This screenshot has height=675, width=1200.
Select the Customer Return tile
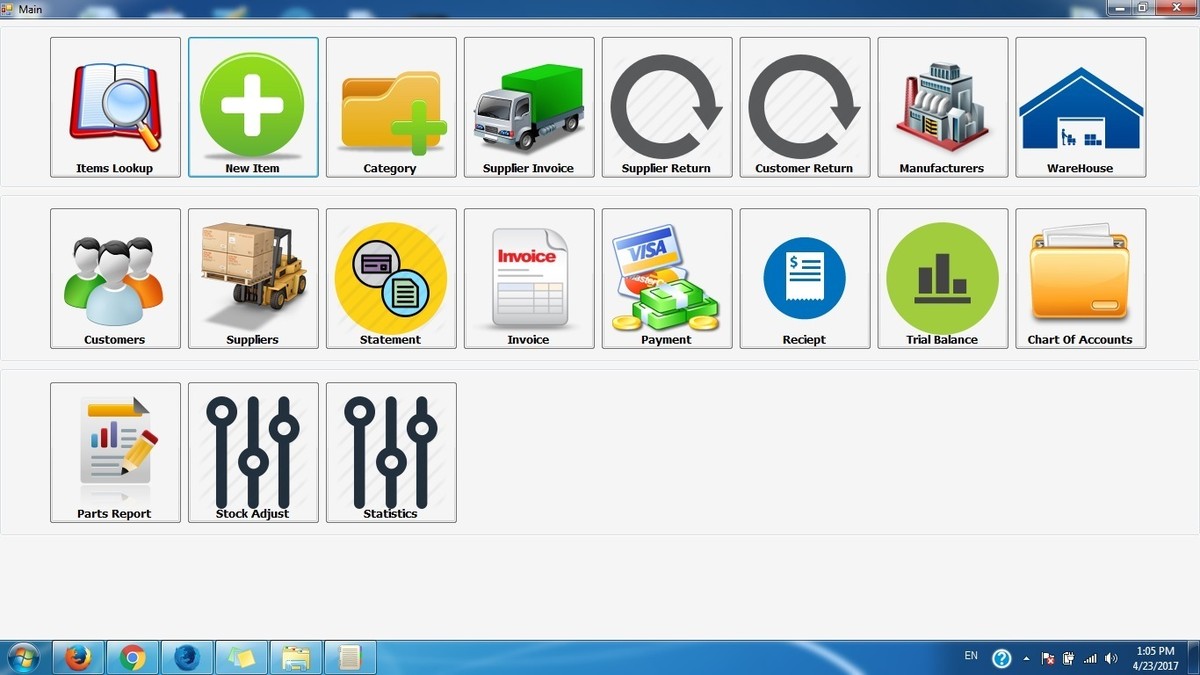click(805, 107)
